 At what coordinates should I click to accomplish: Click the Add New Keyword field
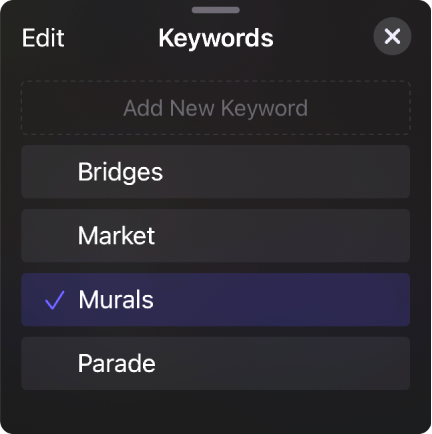pos(216,108)
